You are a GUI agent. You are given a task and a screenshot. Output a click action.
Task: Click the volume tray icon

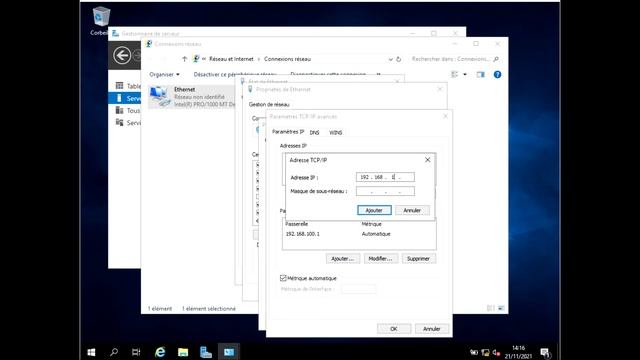coord(496,352)
